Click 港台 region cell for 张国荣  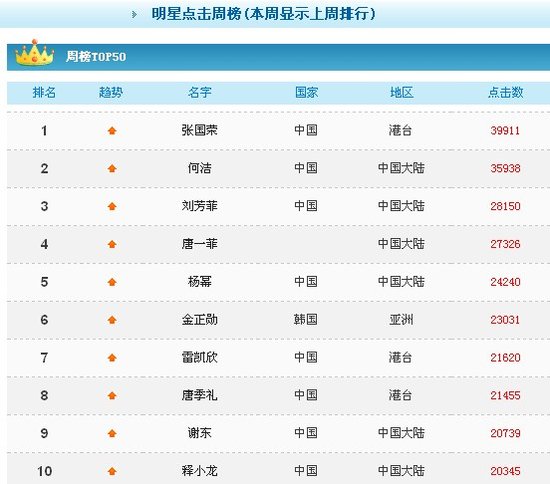400,130
